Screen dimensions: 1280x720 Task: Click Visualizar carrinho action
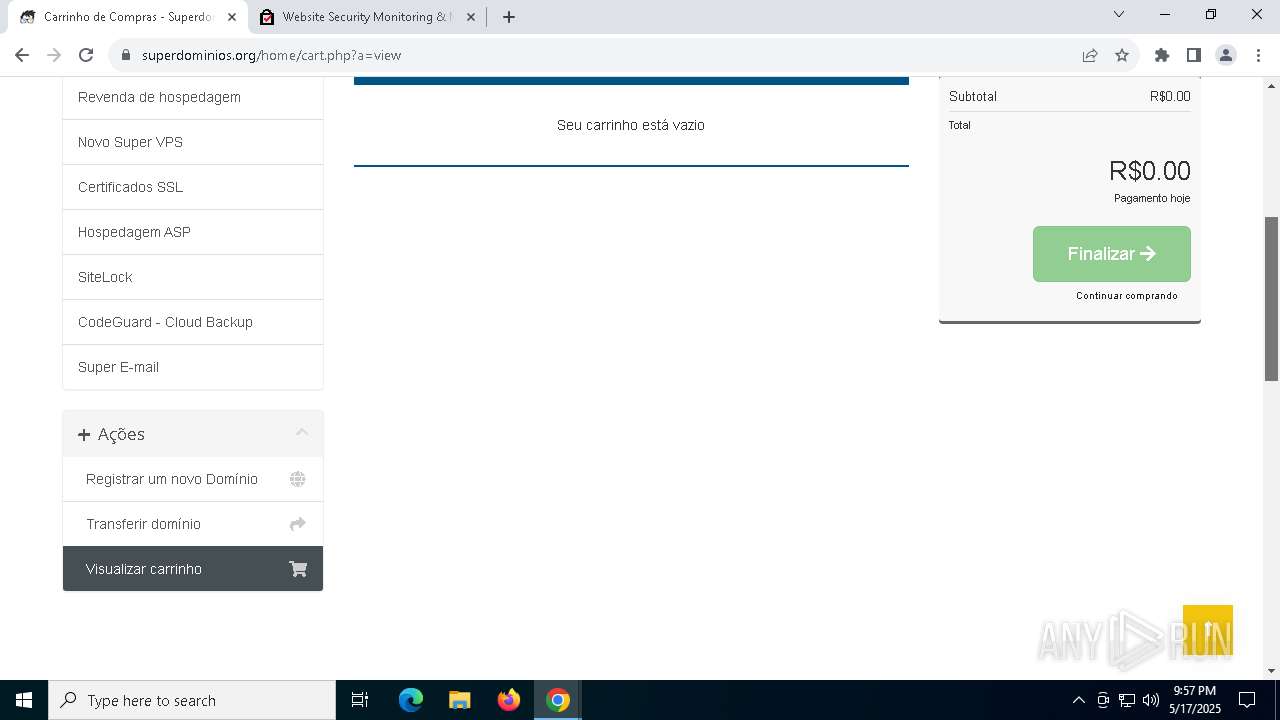coord(193,569)
